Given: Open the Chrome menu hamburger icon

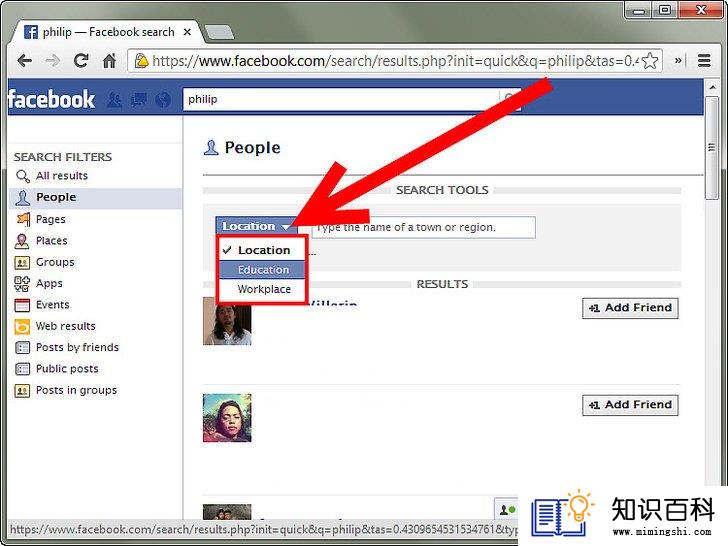Looking at the screenshot, I should click(x=704, y=60).
